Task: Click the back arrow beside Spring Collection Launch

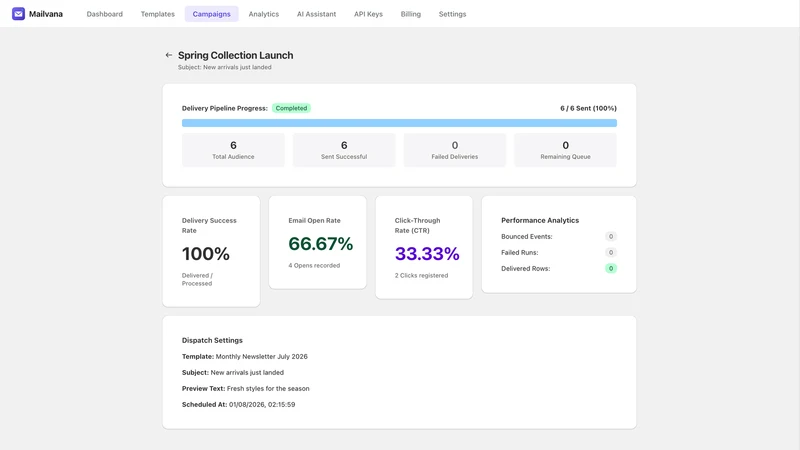Action: click(169, 55)
